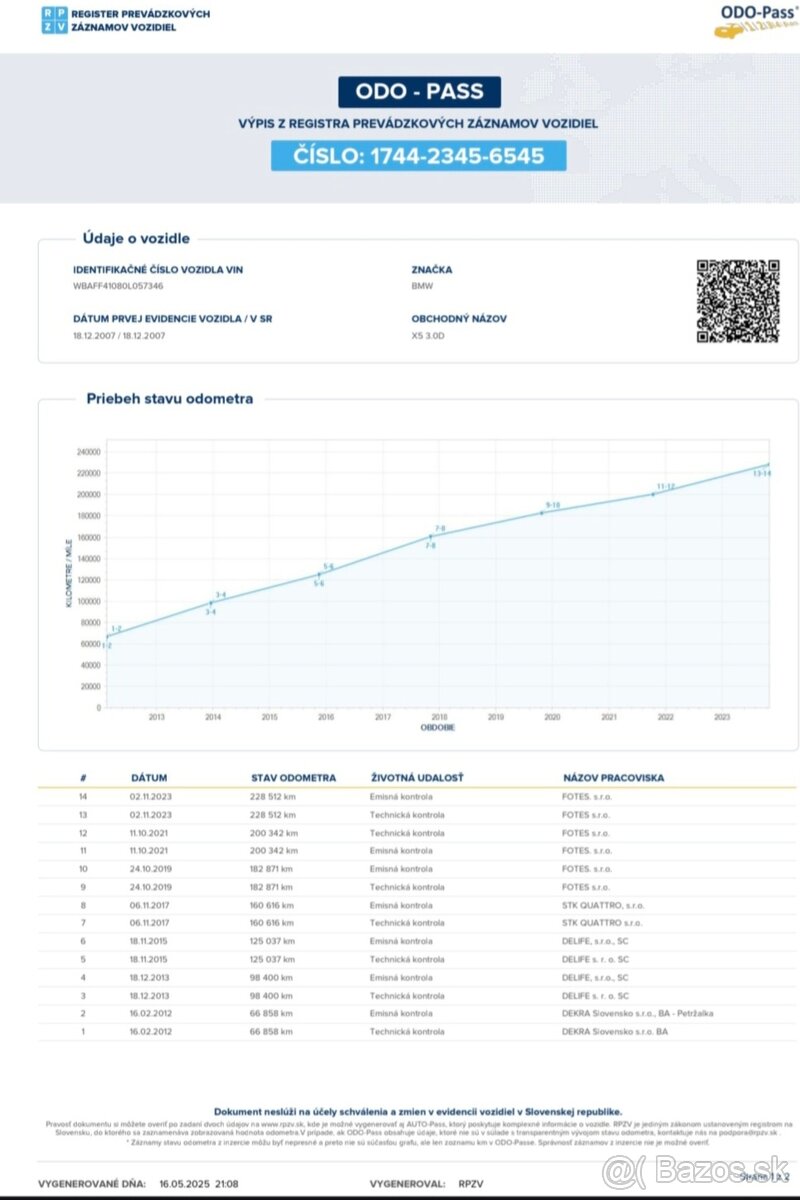The width and height of the screenshot is (800, 1200).
Task: Select the ČÍSLO: 1744-2345-6545 number box
Action: coord(418,155)
